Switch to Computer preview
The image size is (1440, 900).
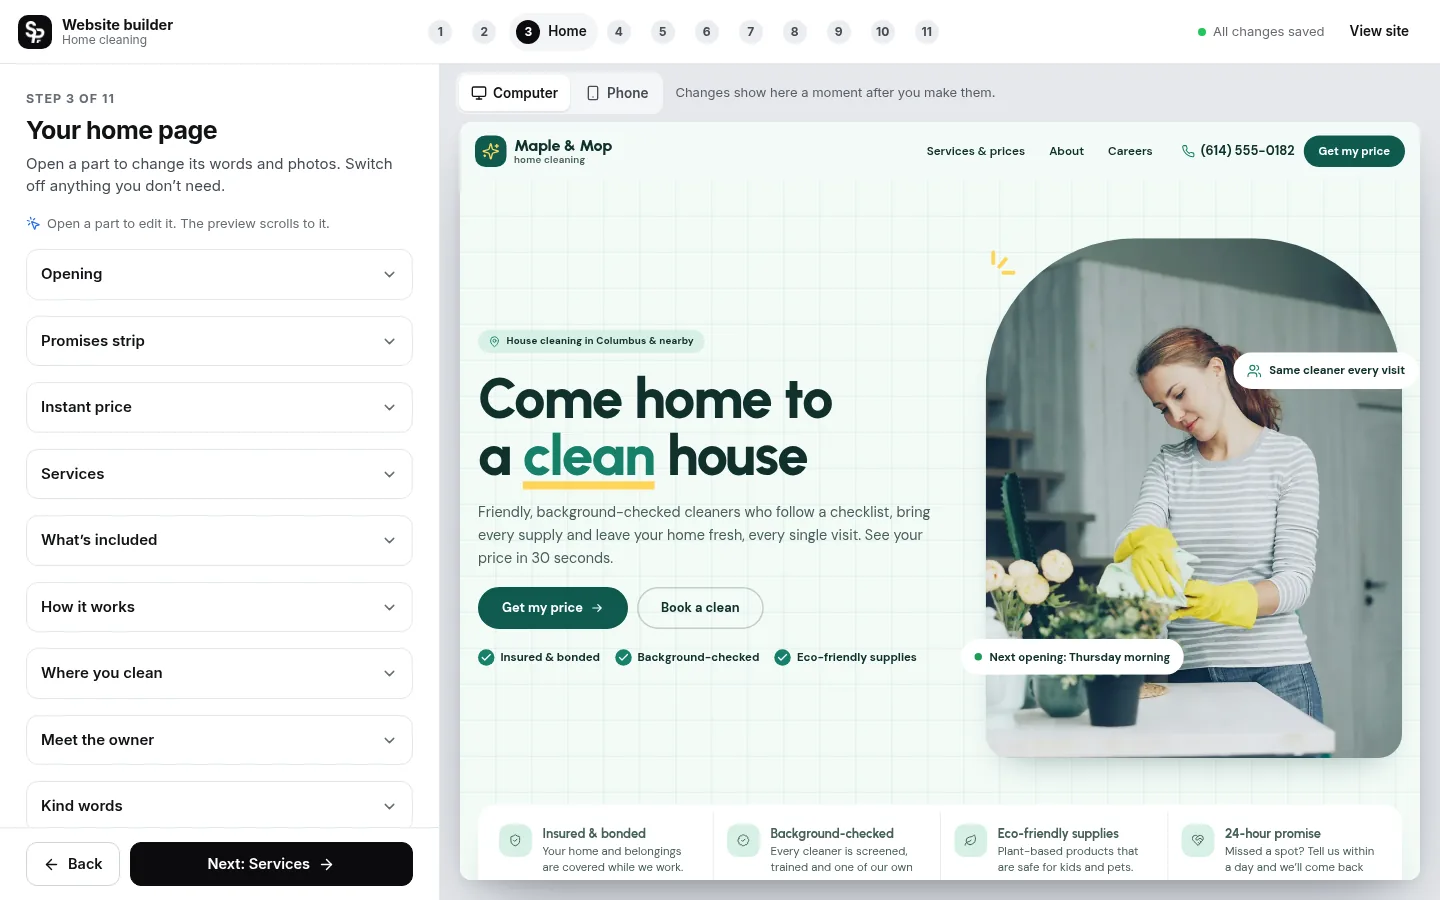tap(515, 93)
